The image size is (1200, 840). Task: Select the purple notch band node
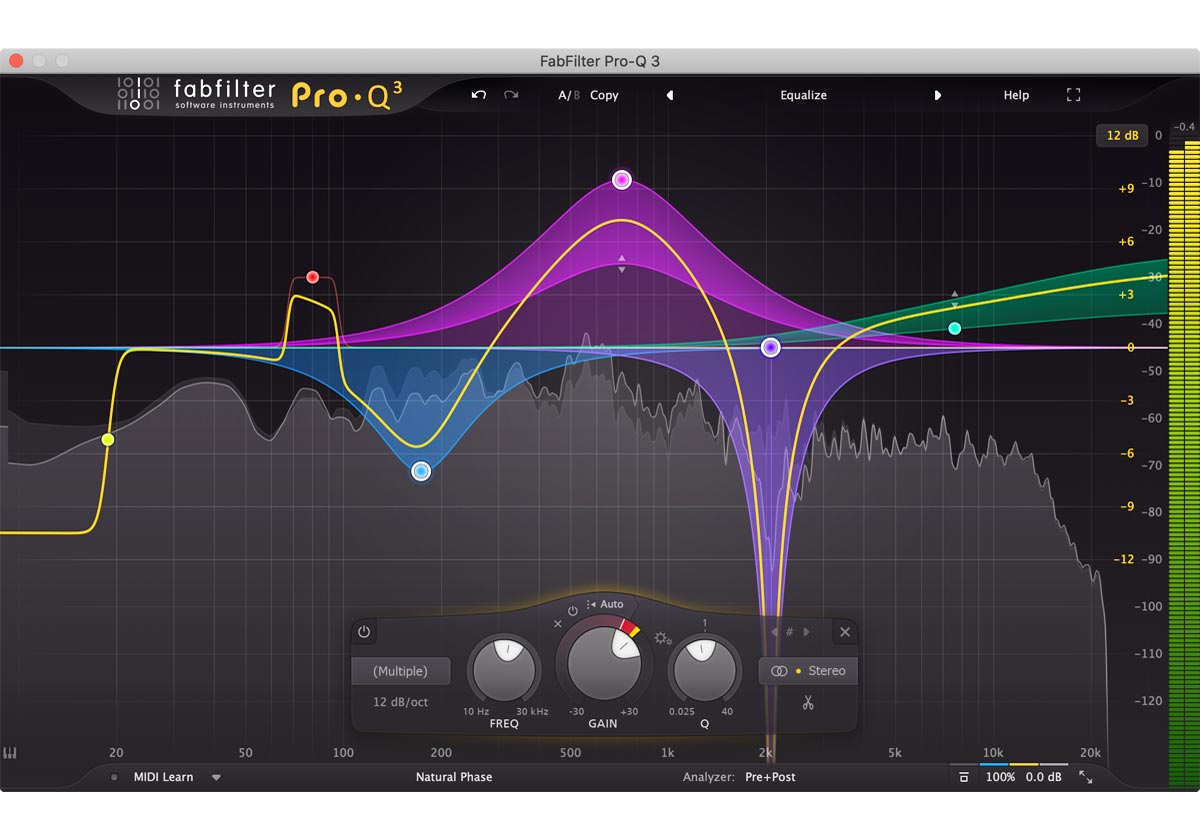pyautogui.click(x=770, y=348)
